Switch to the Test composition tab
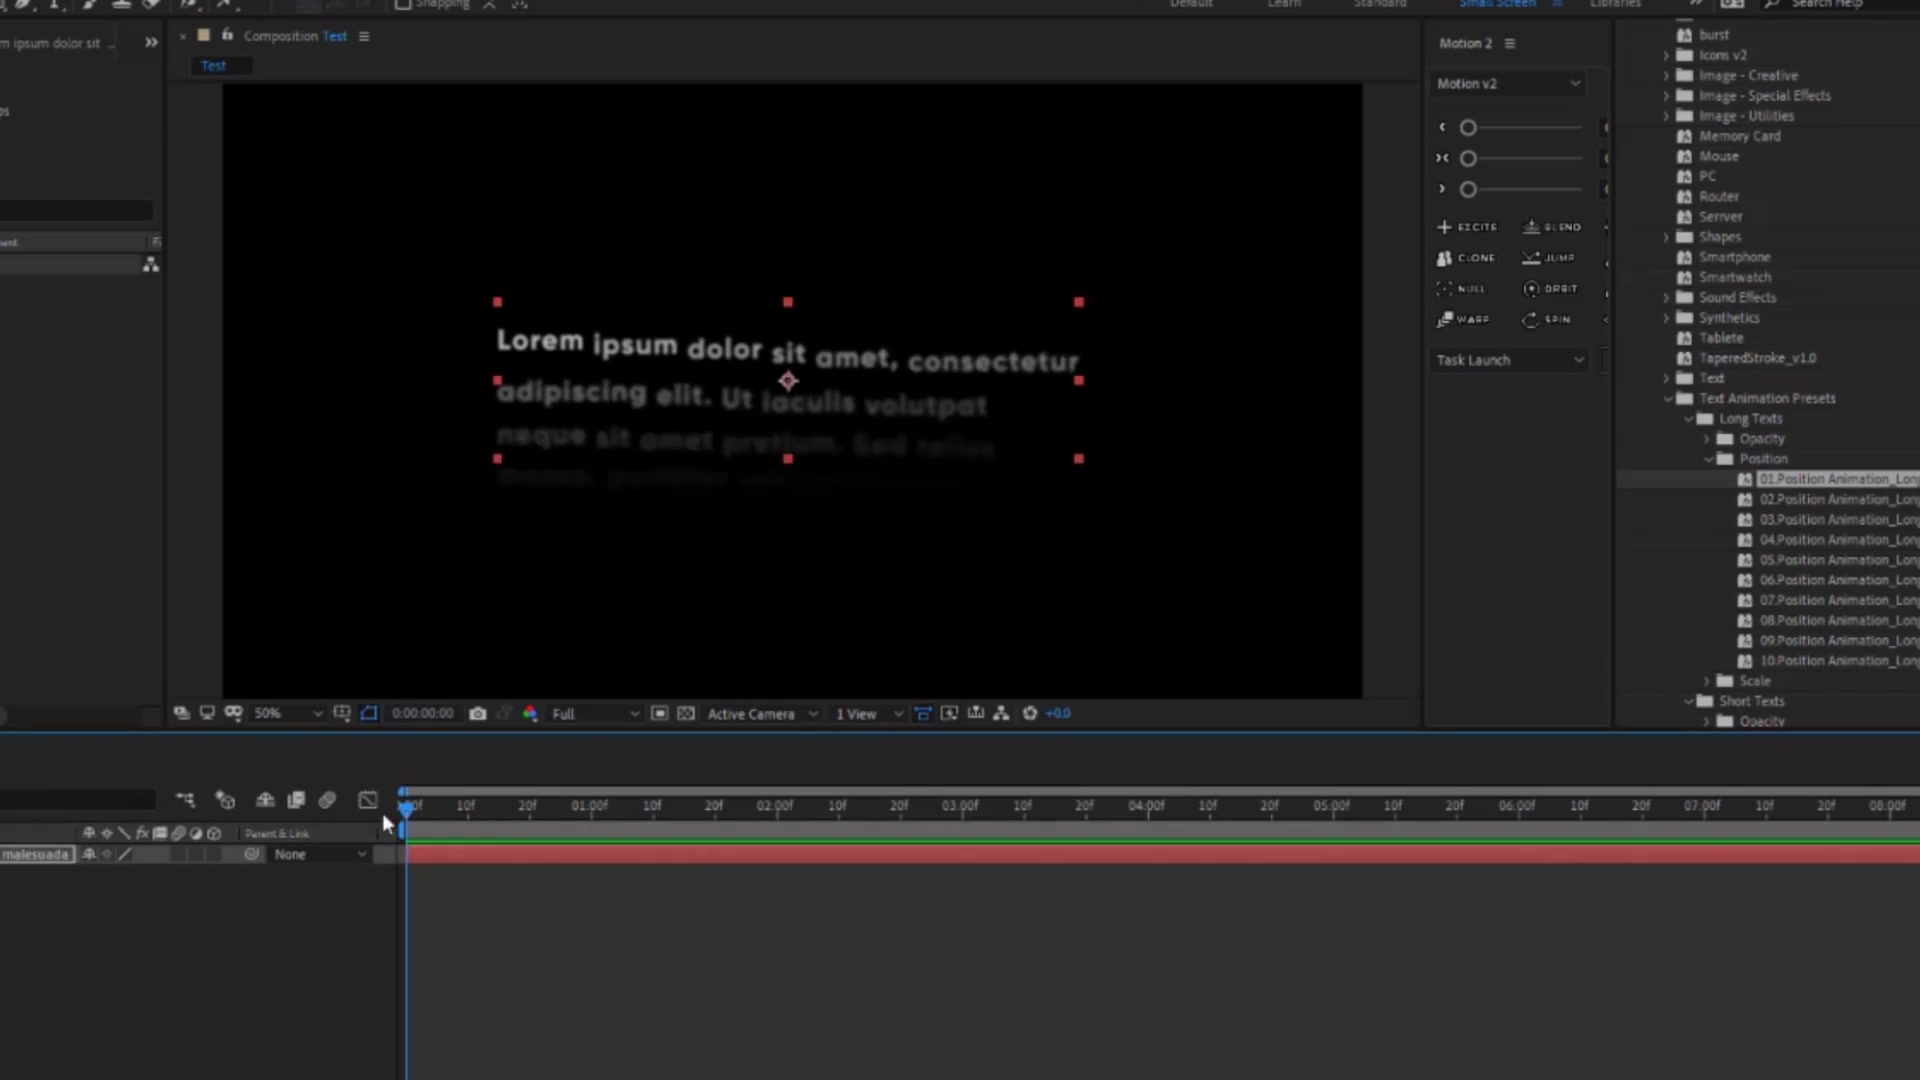 coord(214,66)
